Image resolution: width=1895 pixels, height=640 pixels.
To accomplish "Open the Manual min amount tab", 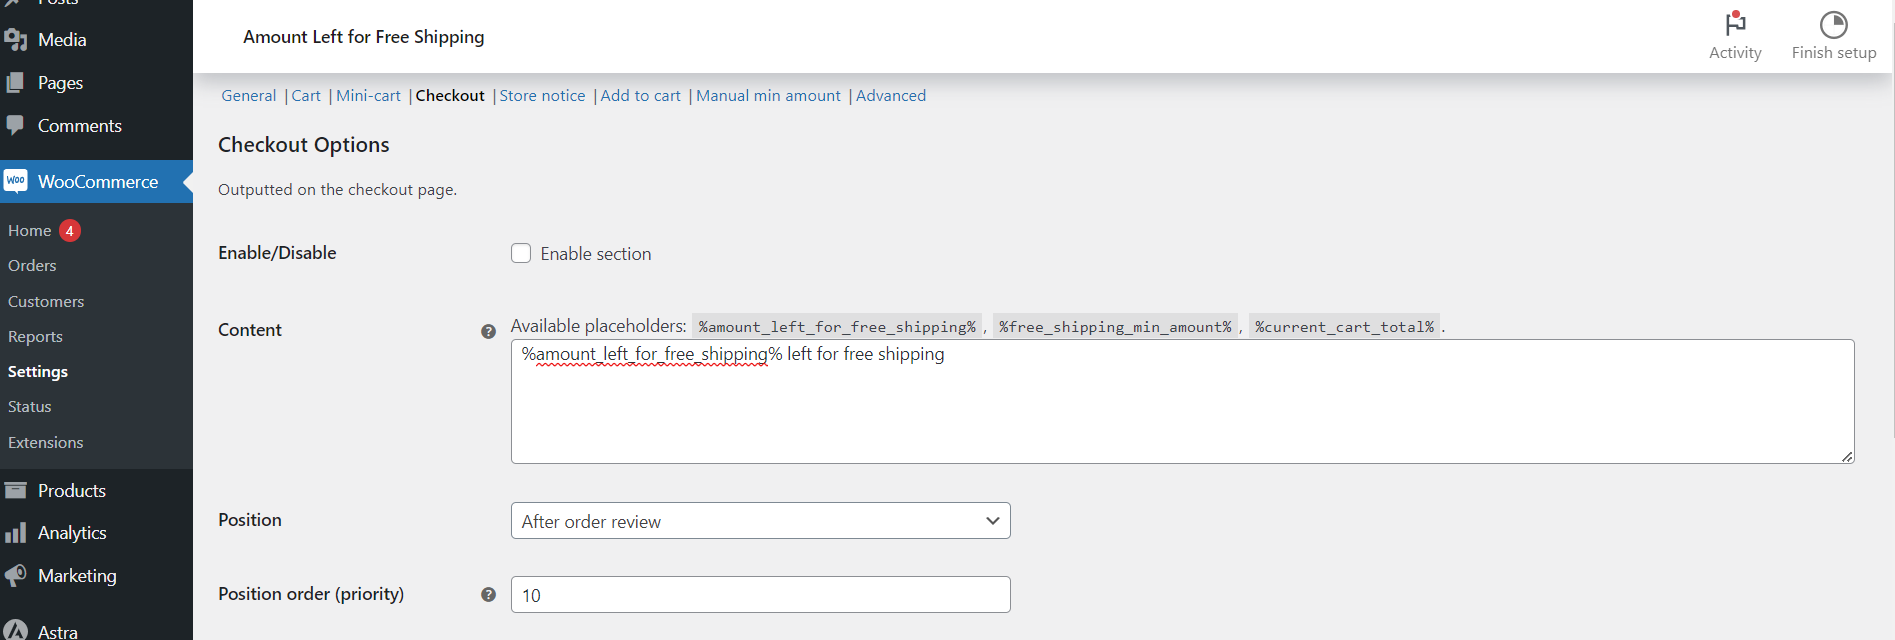I will coord(768,96).
